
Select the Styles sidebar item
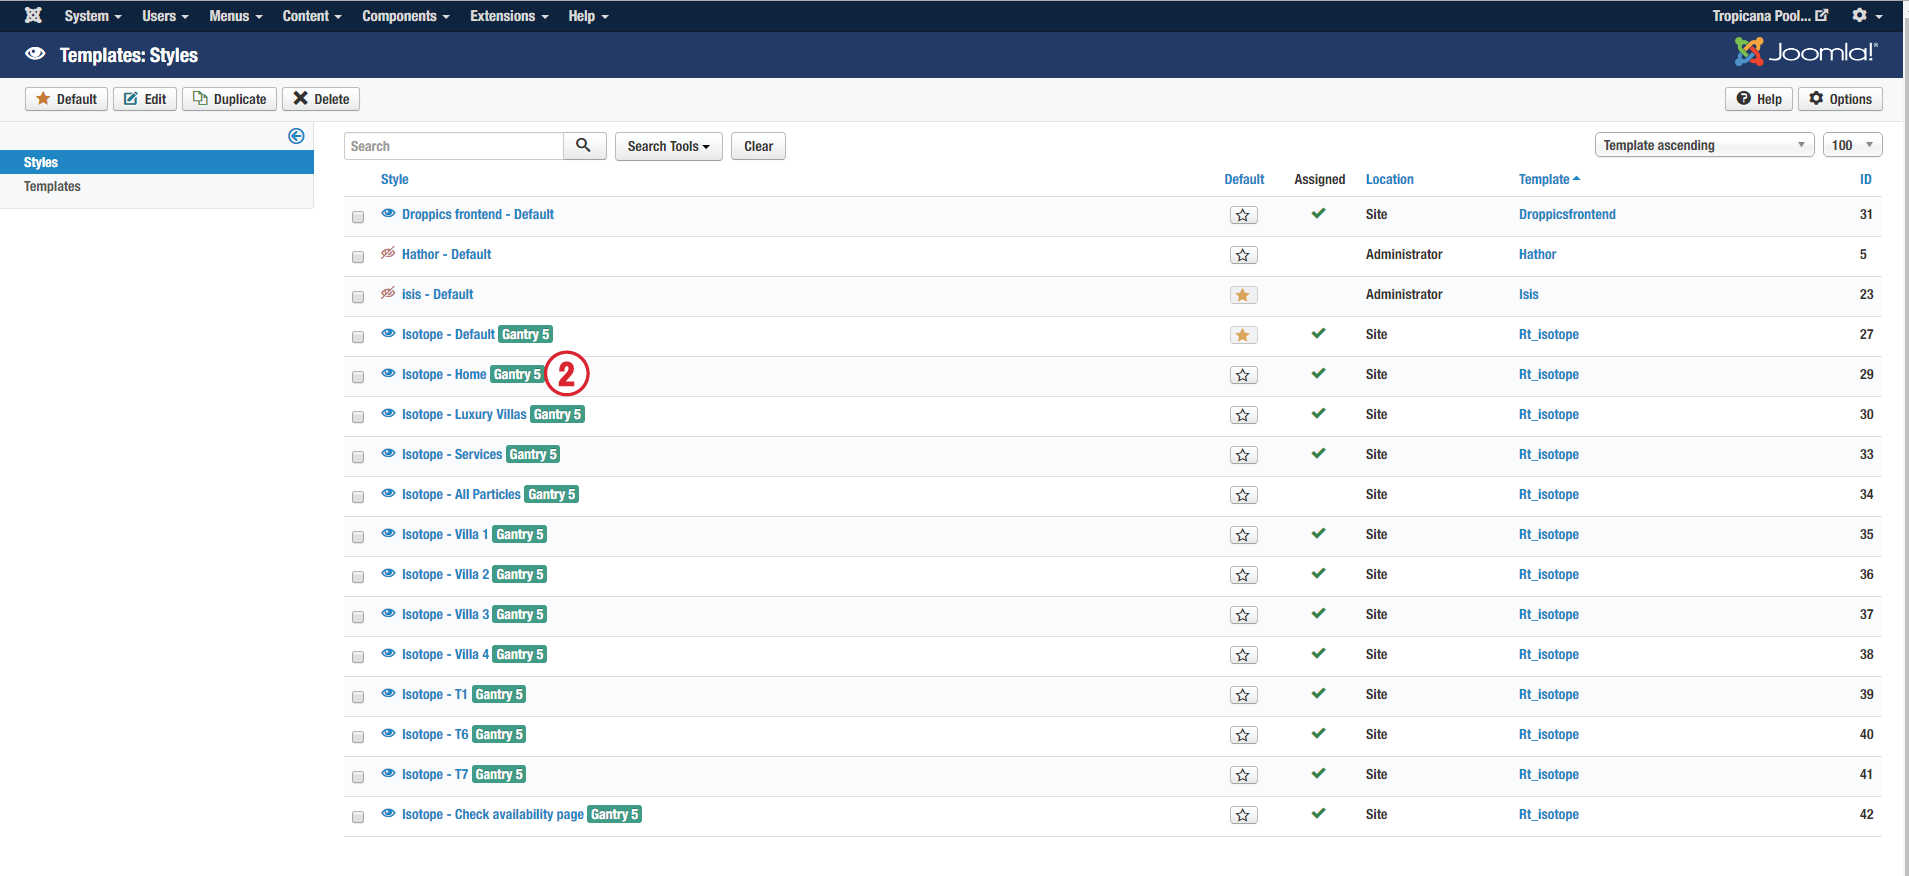point(157,162)
